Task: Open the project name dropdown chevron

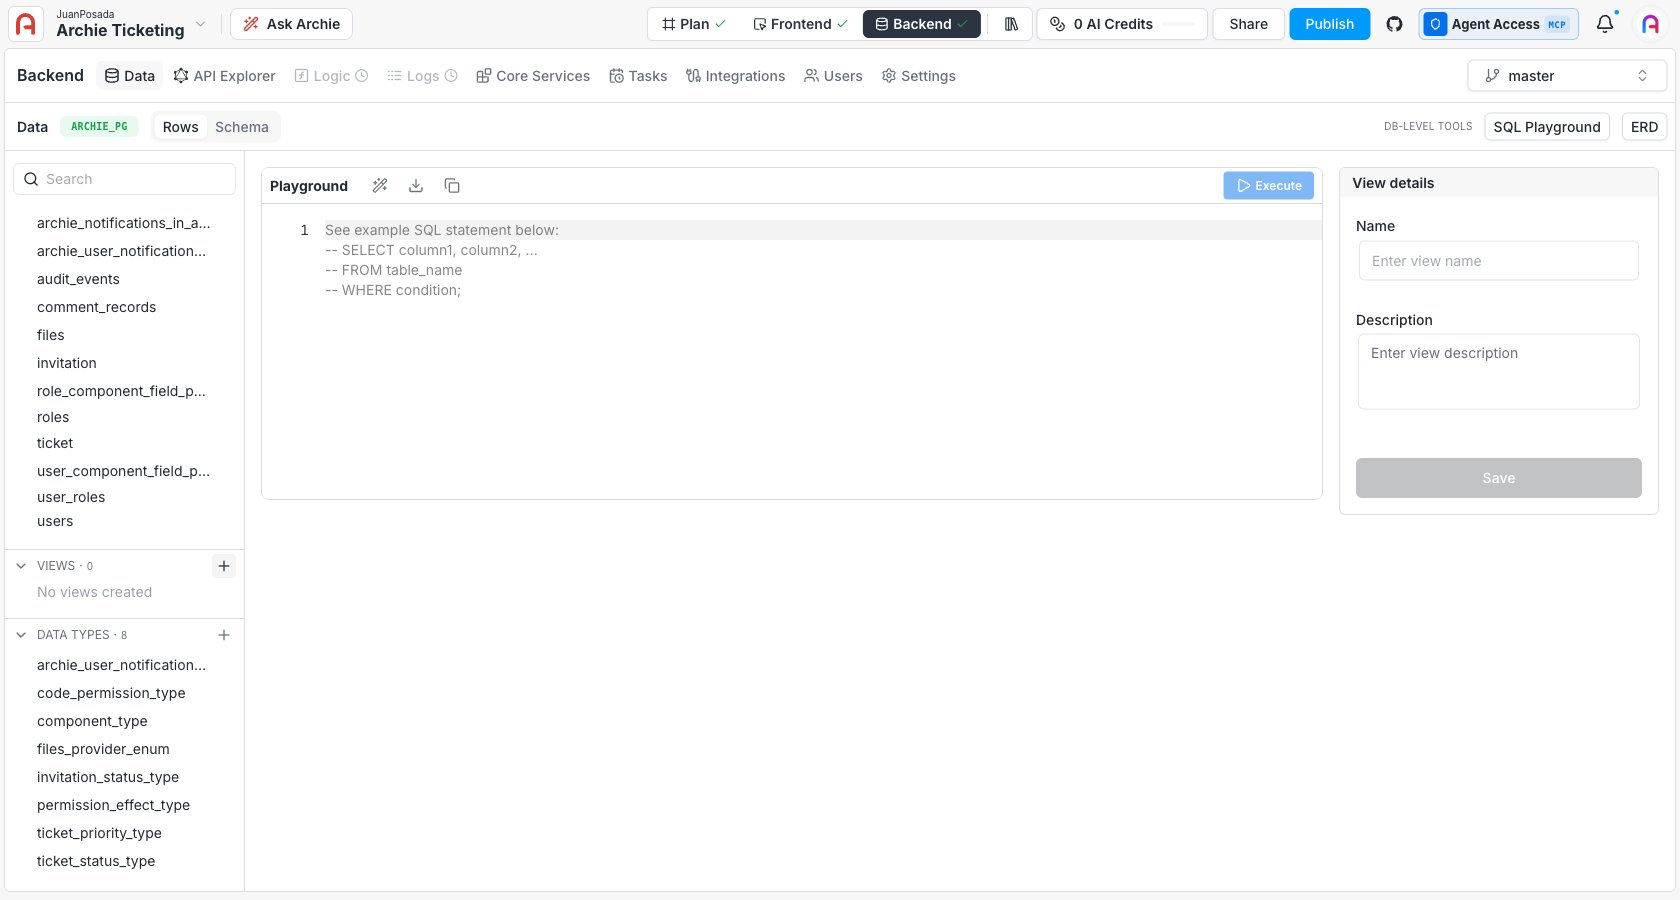Action: (200, 24)
